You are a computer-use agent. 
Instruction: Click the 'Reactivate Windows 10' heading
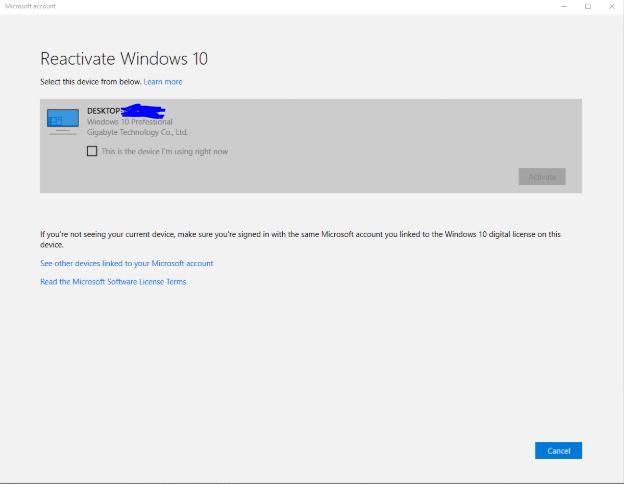pos(124,59)
